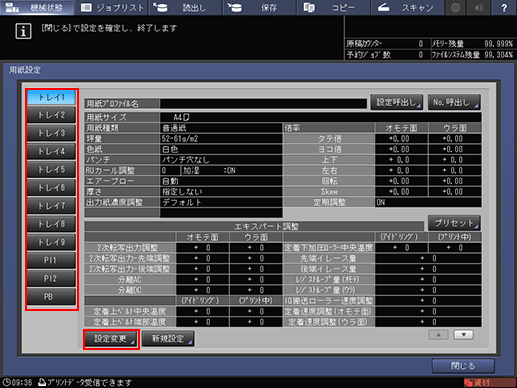Open the ジョブリスト tab
Image resolution: width=517 pixels, height=388 pixels.
tap(111, 7)
